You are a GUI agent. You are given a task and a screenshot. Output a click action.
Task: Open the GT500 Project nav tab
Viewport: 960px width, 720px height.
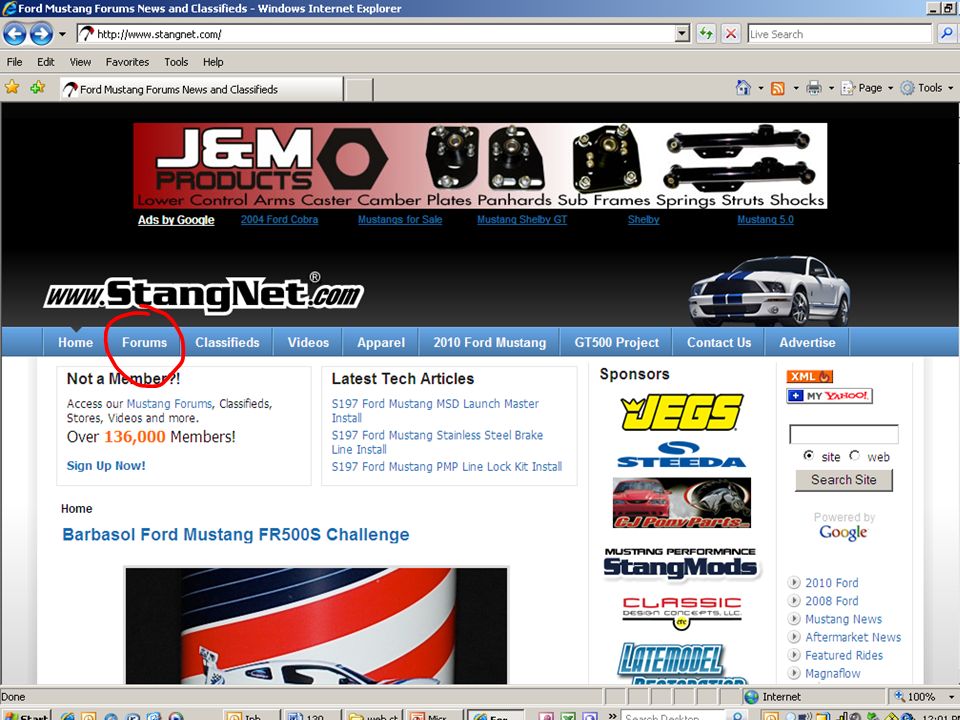617,342
